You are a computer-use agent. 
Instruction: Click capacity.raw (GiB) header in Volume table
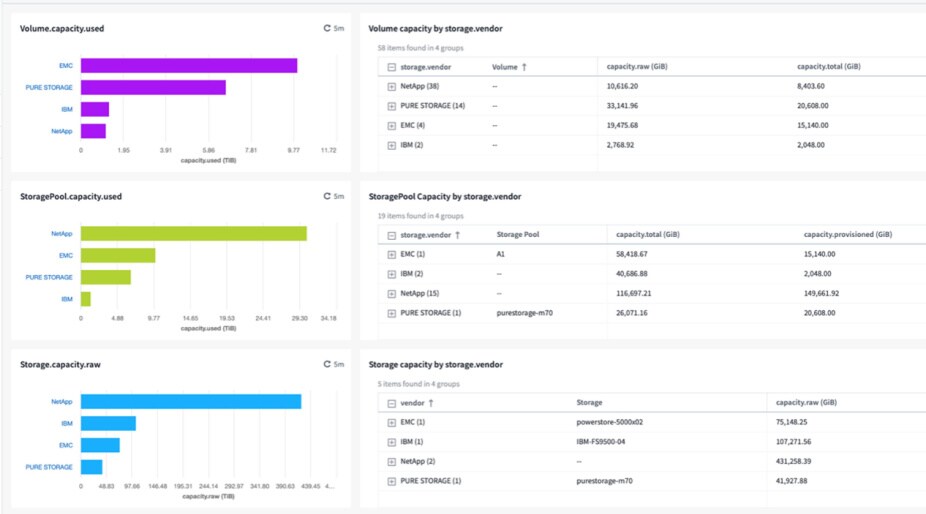coord(637,67)
